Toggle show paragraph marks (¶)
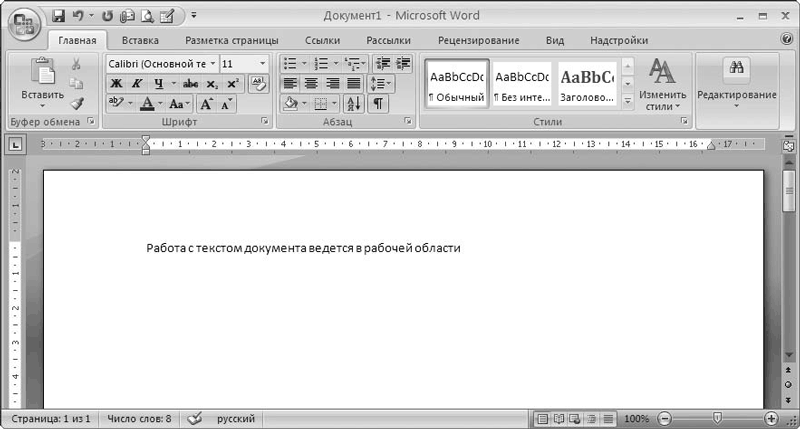The height and width of the screenshot is (429, 800). [x=378, y=104]
